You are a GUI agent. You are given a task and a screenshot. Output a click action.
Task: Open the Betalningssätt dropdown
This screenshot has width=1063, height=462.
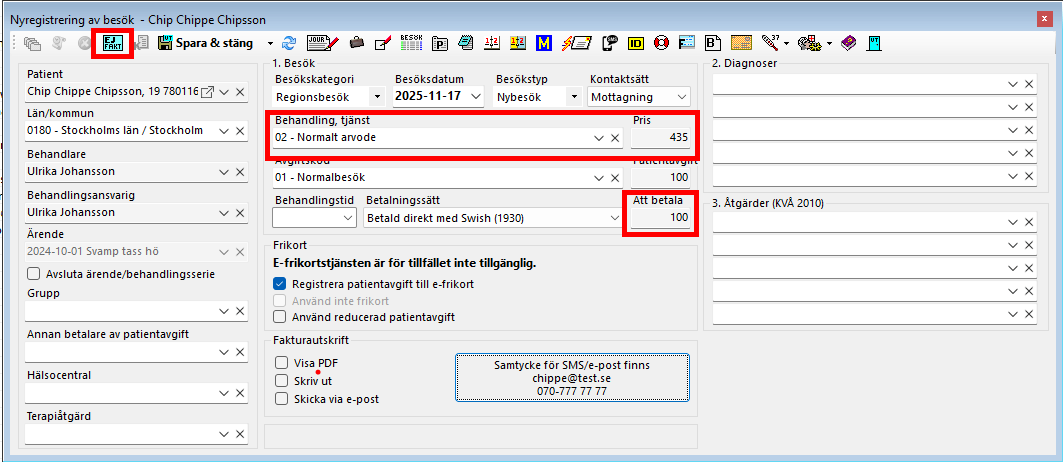click(x=614, y=217)
